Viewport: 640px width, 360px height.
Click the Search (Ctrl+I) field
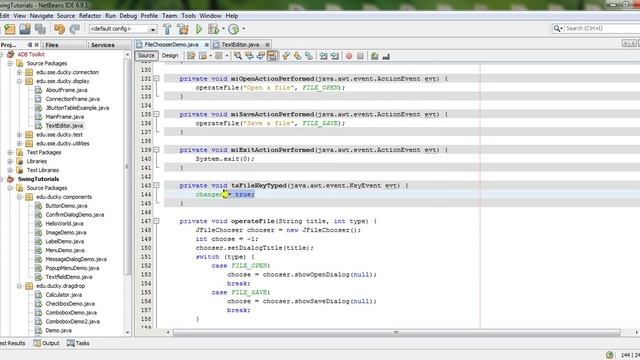coord(600,28)
